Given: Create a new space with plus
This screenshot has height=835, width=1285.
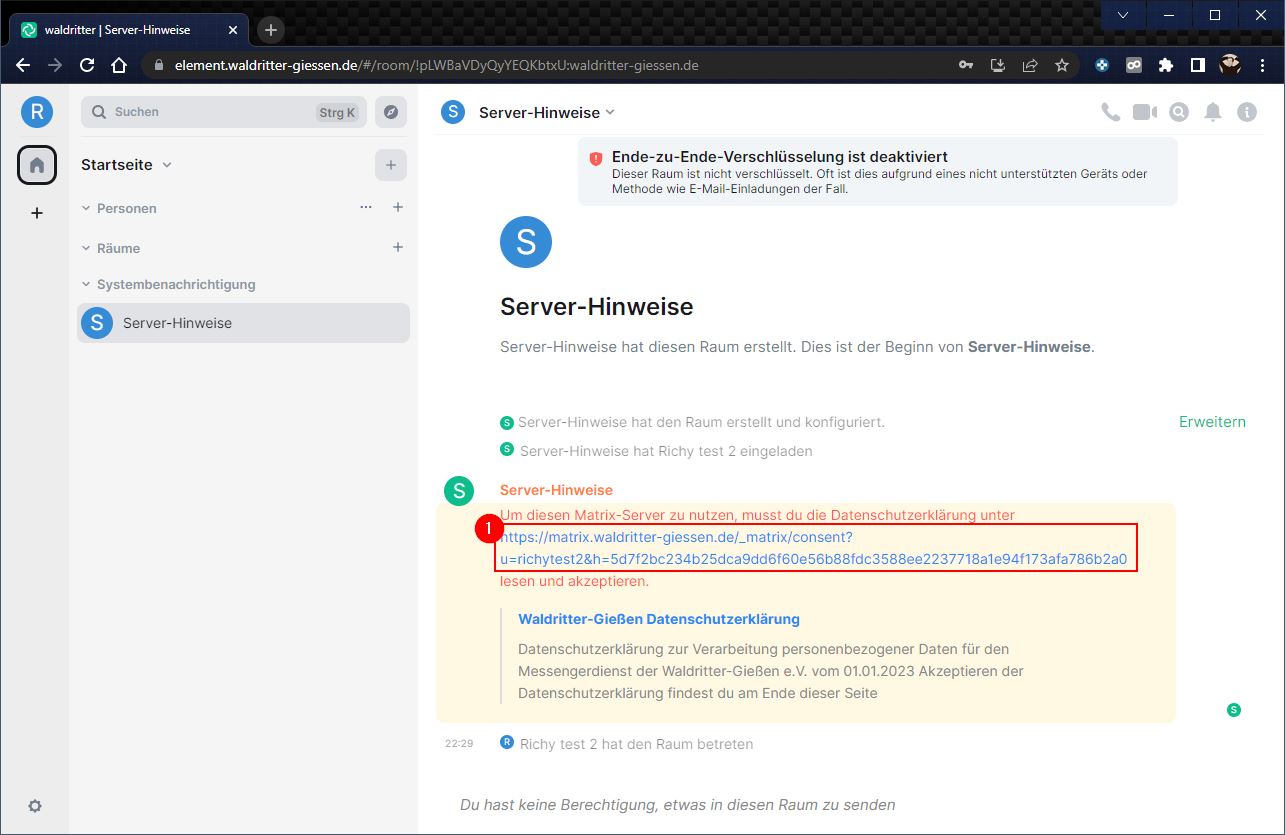Looking at the screenshot, I should (37, 213).
